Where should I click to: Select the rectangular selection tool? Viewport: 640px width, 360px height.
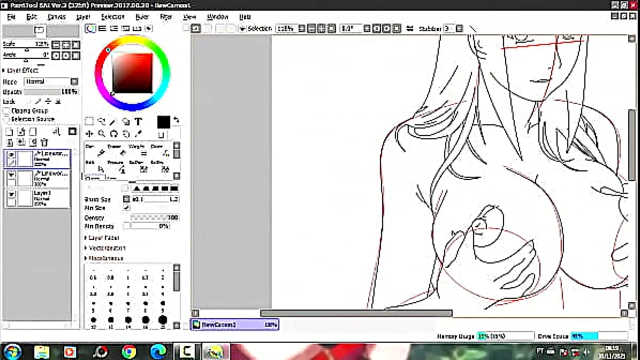tap(89, 121)
